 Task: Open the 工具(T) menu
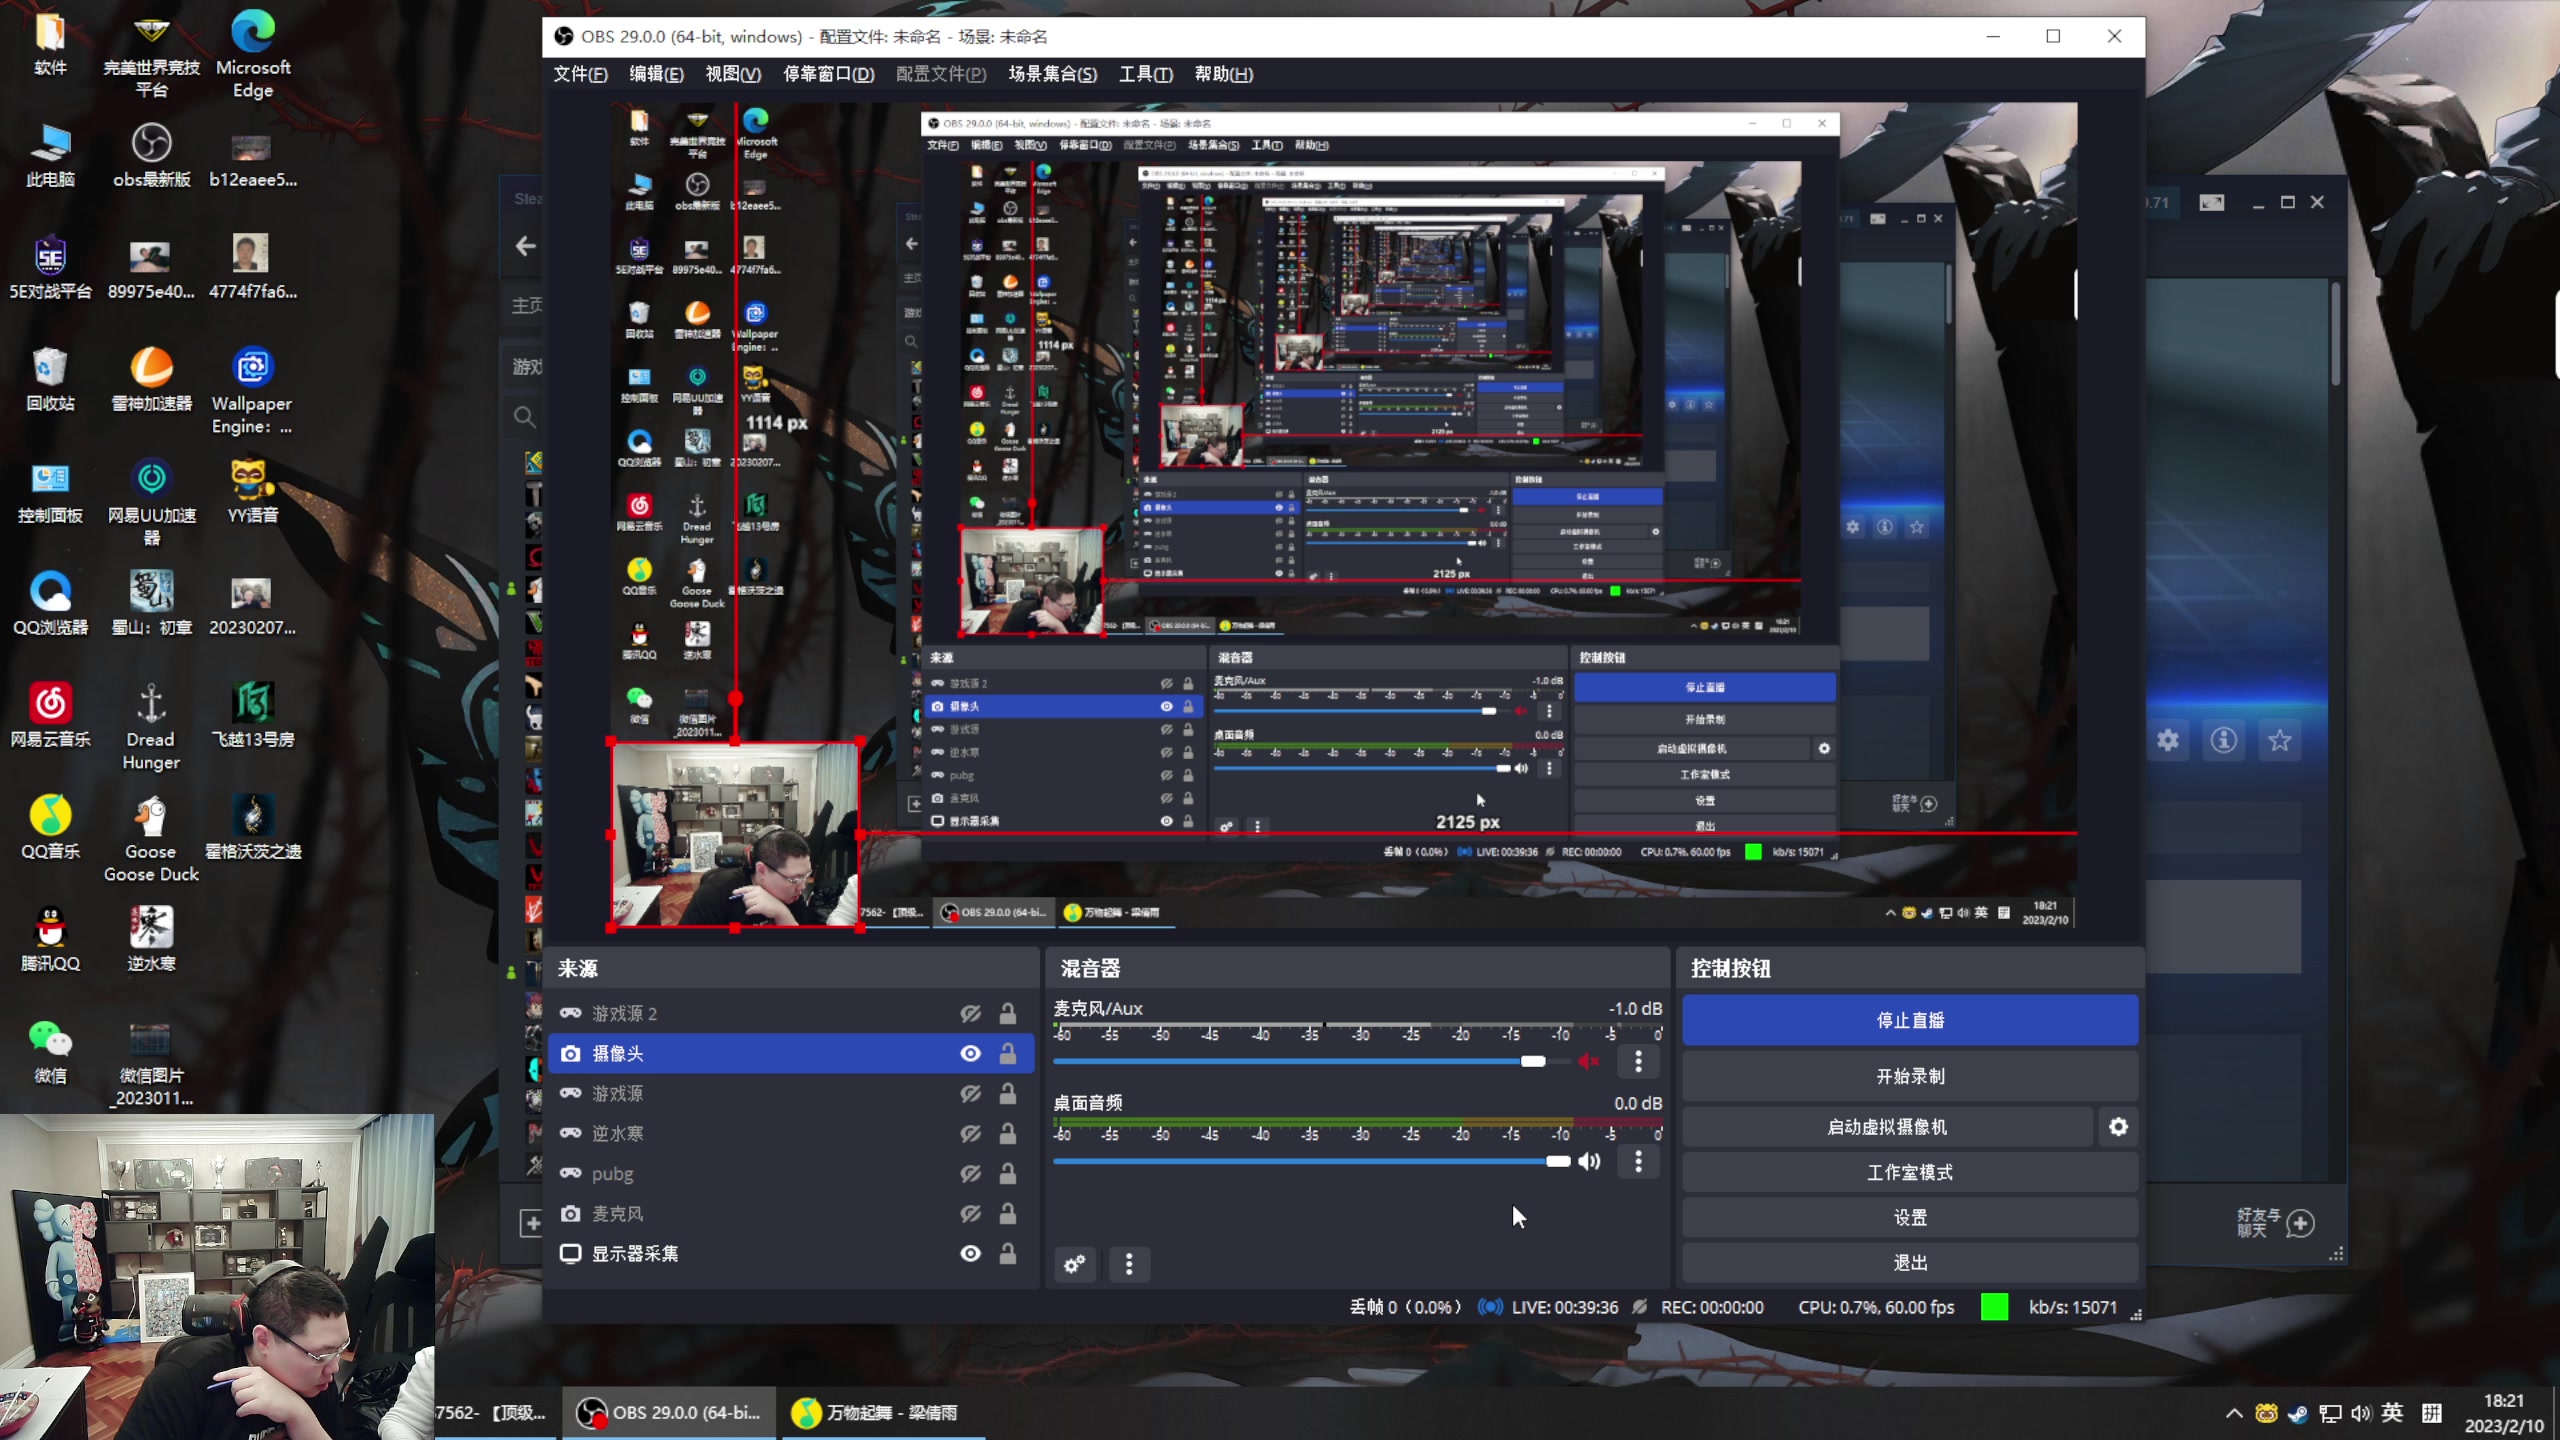coord(1145,74)
